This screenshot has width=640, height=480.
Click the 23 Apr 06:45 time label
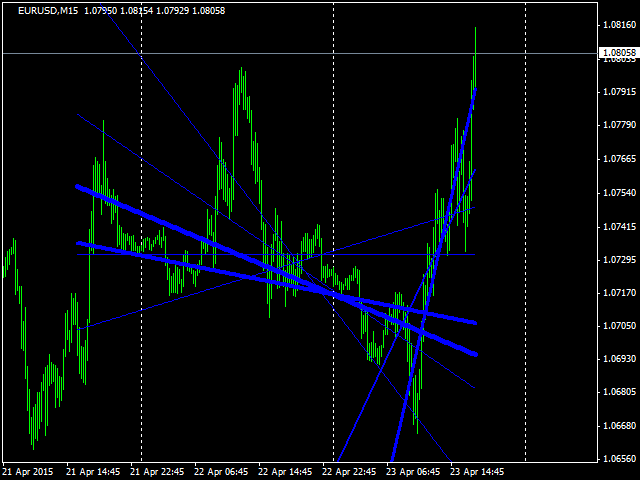418,471
